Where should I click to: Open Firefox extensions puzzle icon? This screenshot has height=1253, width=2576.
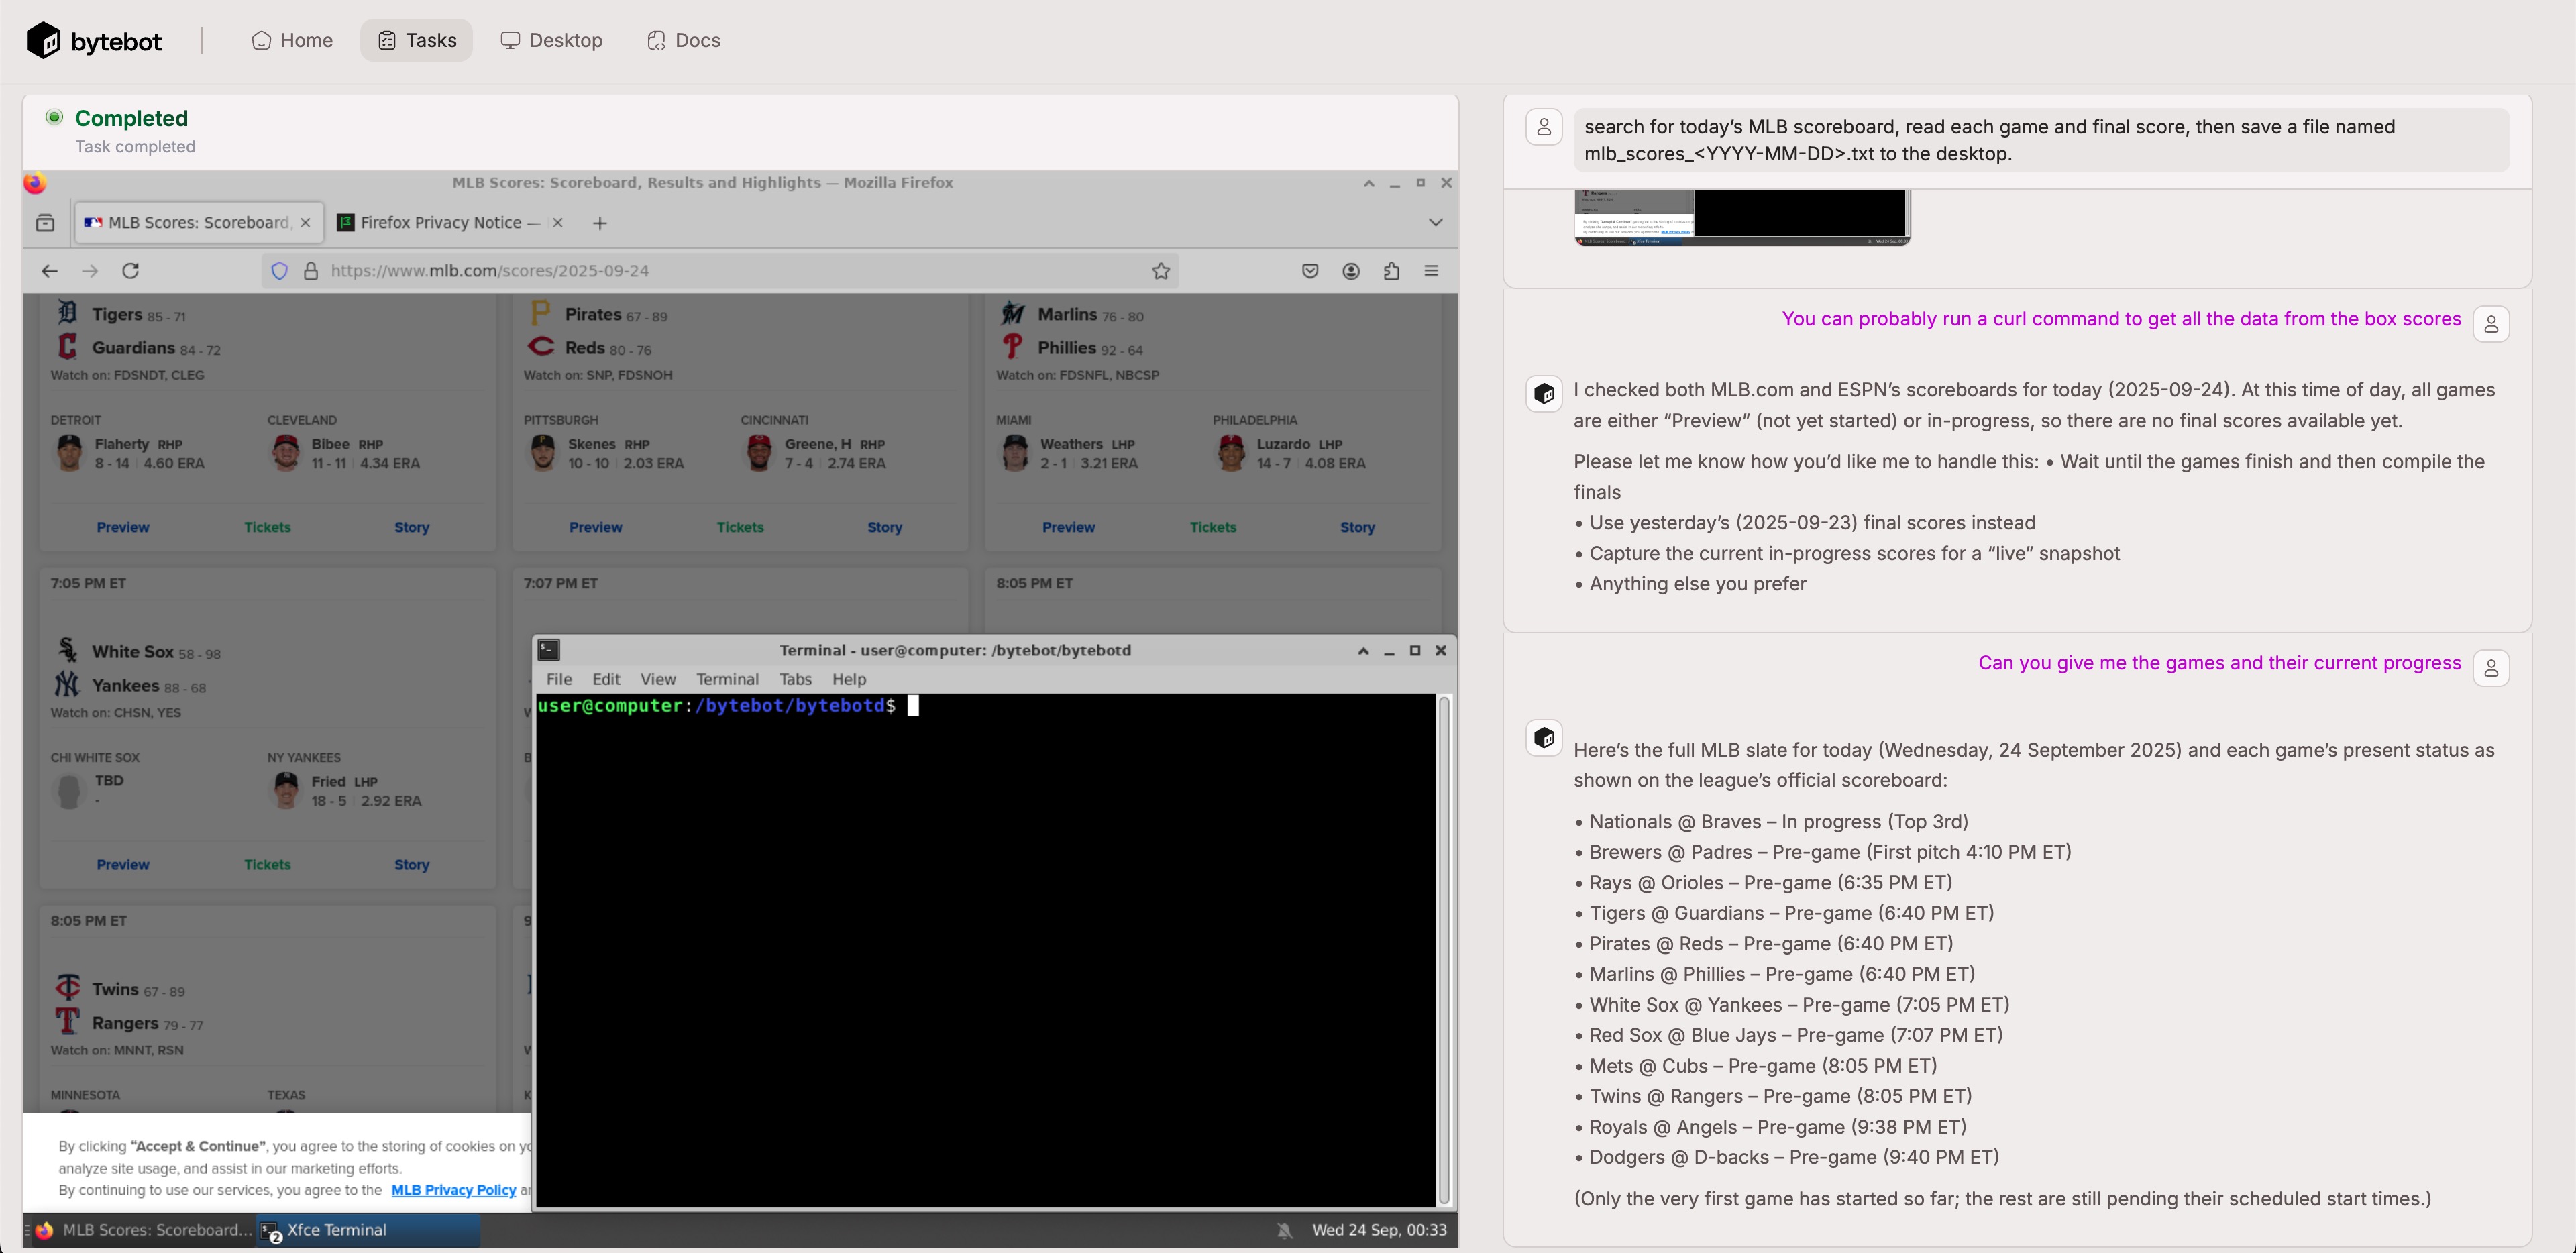point(1391,271)
